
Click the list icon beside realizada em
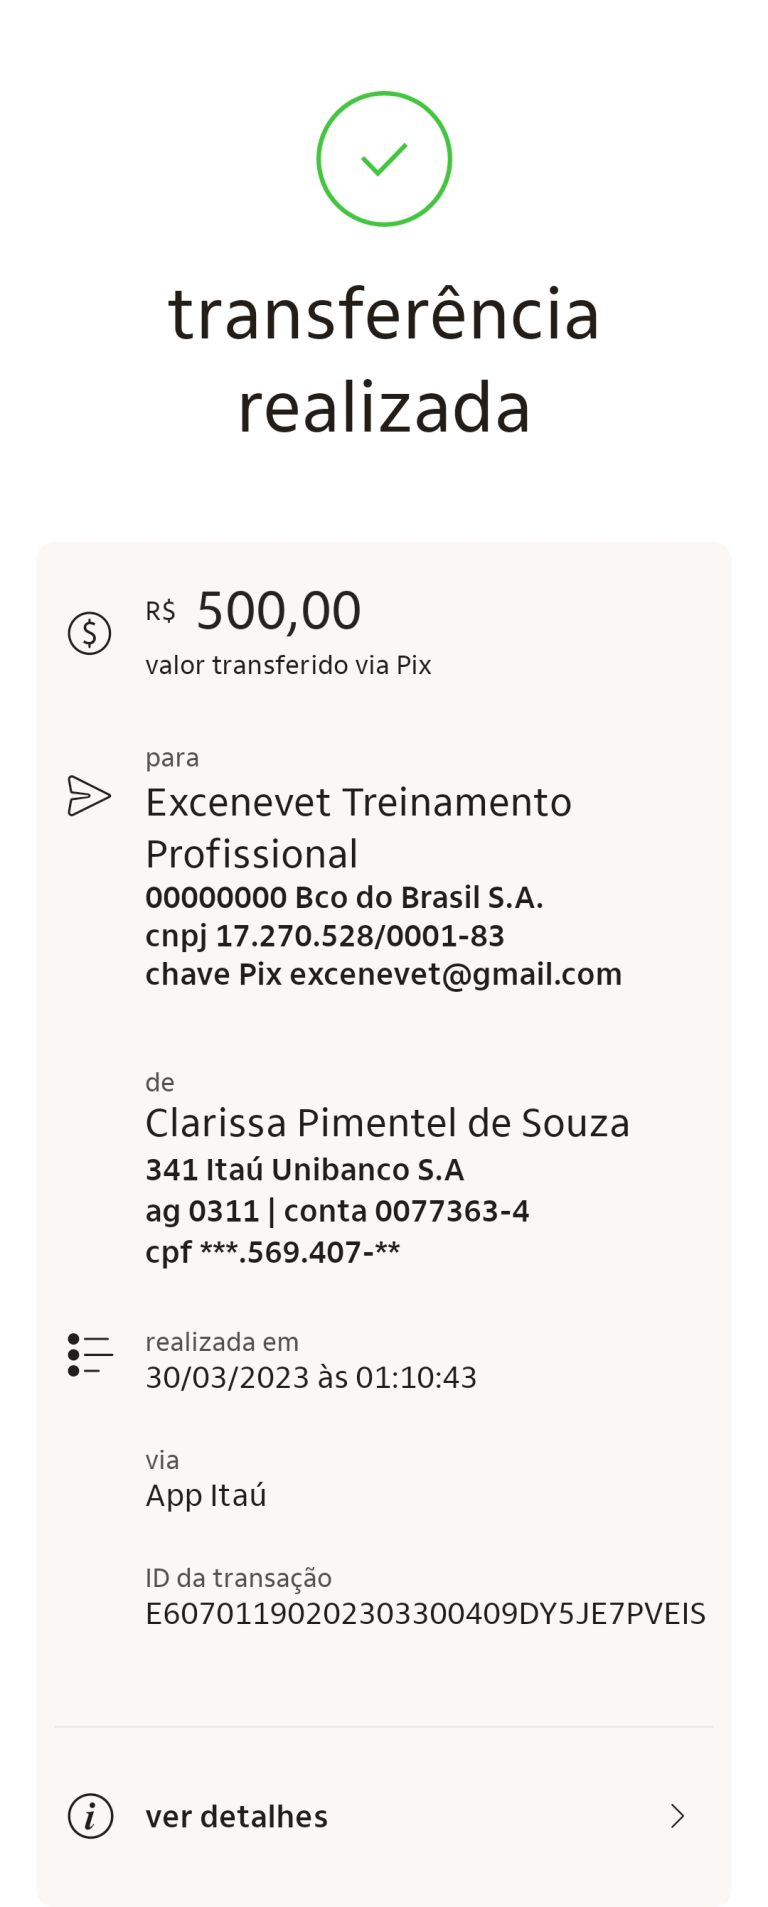90,1355
